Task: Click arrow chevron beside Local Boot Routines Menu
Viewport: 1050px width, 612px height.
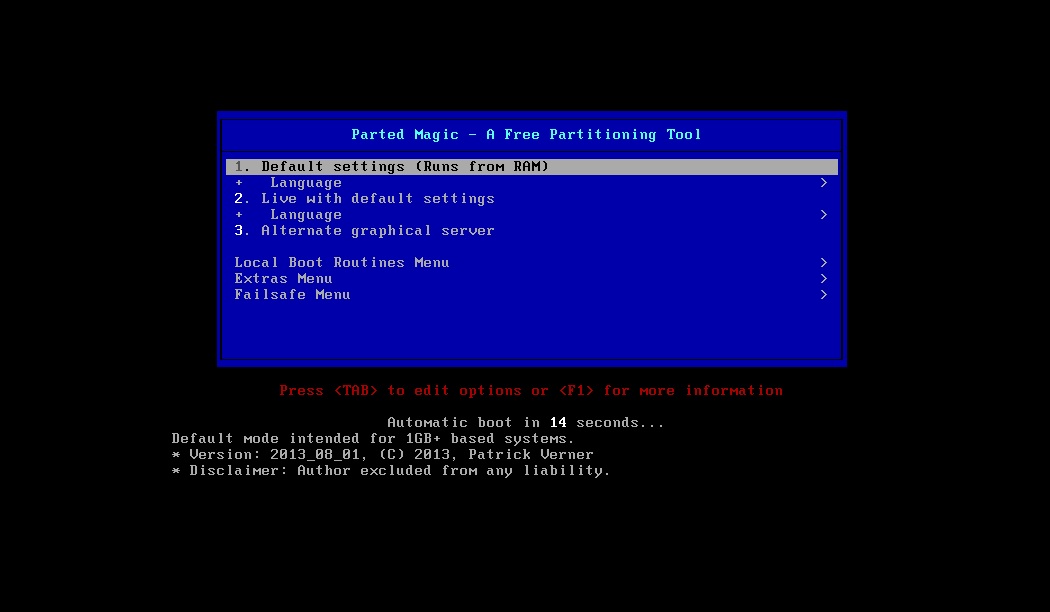Action: [x=824, y=263]
